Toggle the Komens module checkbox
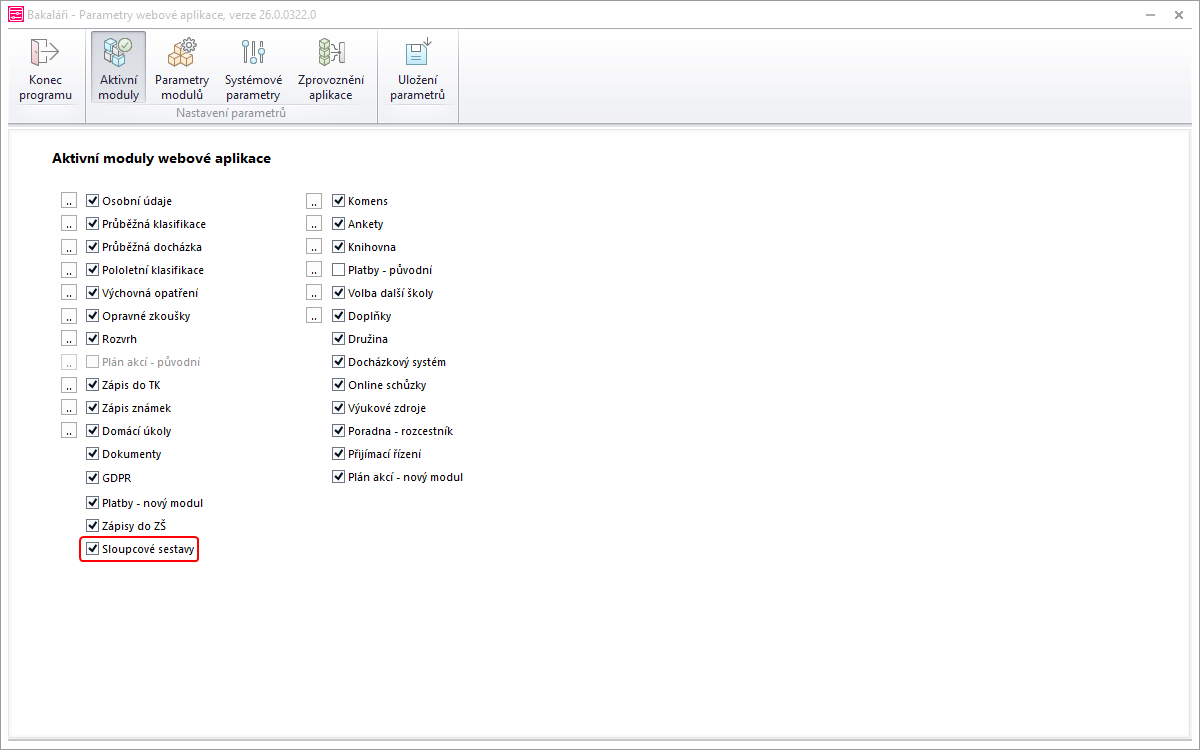This screenshot has width=1200, height=750. click(339, 201)
